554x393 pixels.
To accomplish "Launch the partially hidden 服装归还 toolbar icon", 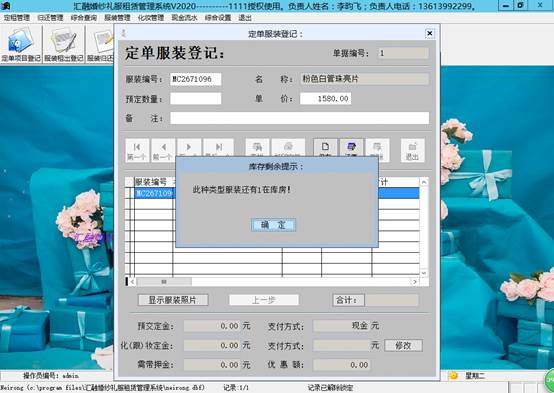I will coord(100,45).
